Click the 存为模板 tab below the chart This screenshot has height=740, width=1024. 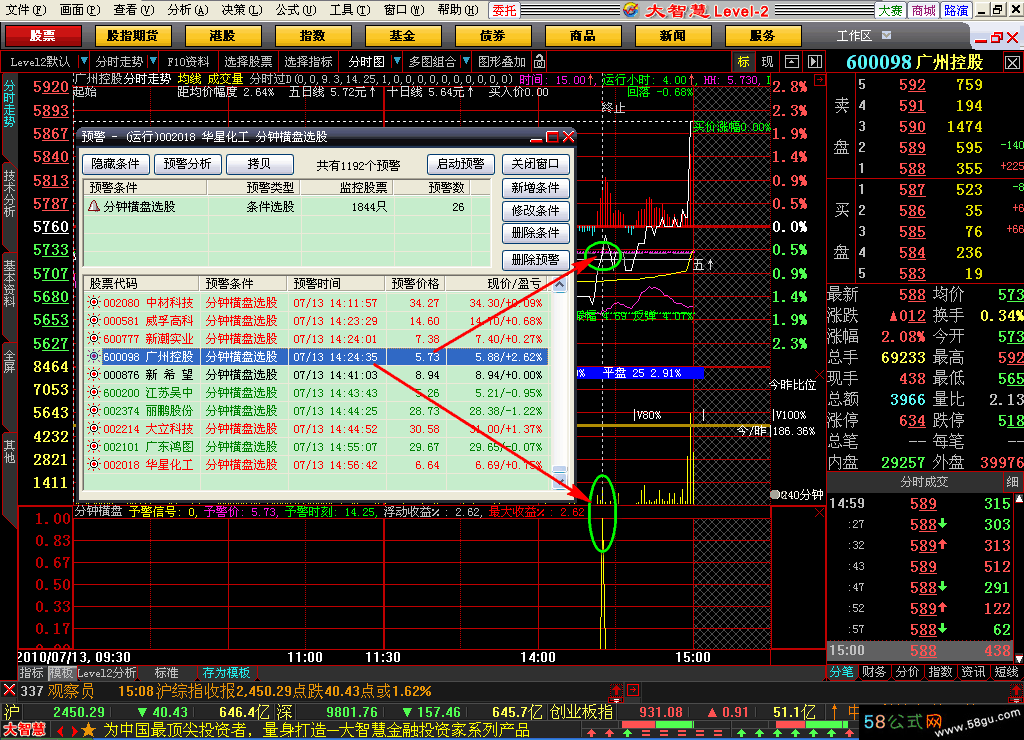click(x=226, y=673)
